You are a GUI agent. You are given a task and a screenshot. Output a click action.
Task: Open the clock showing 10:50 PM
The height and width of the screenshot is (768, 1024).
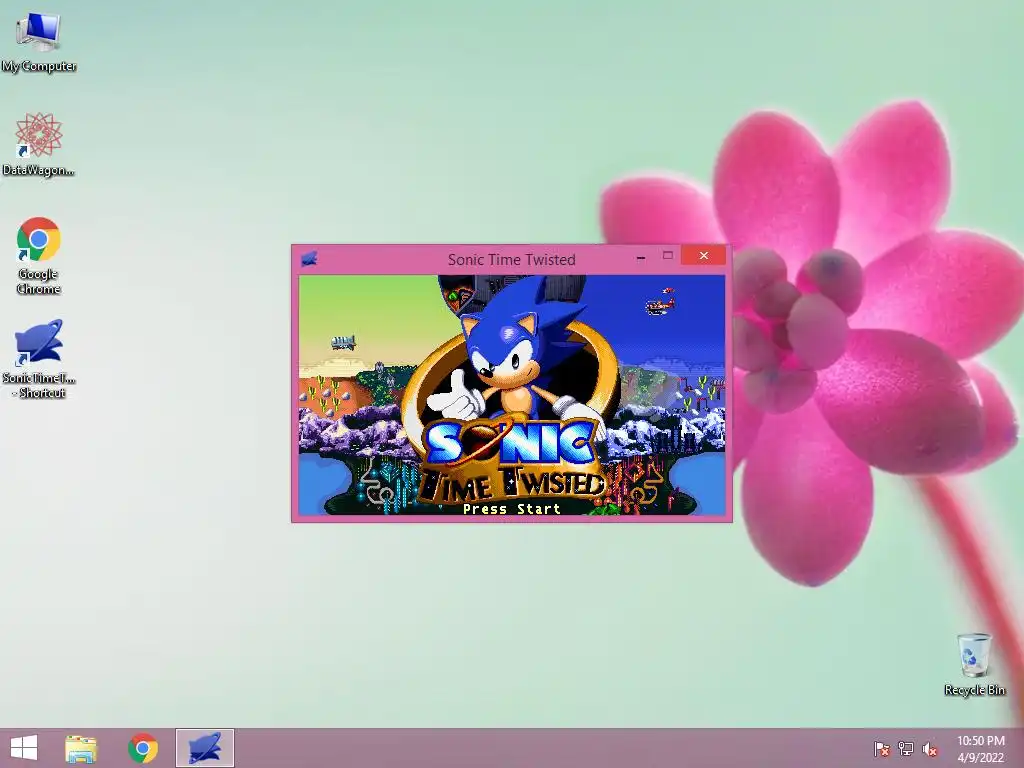tap(980, 749)
